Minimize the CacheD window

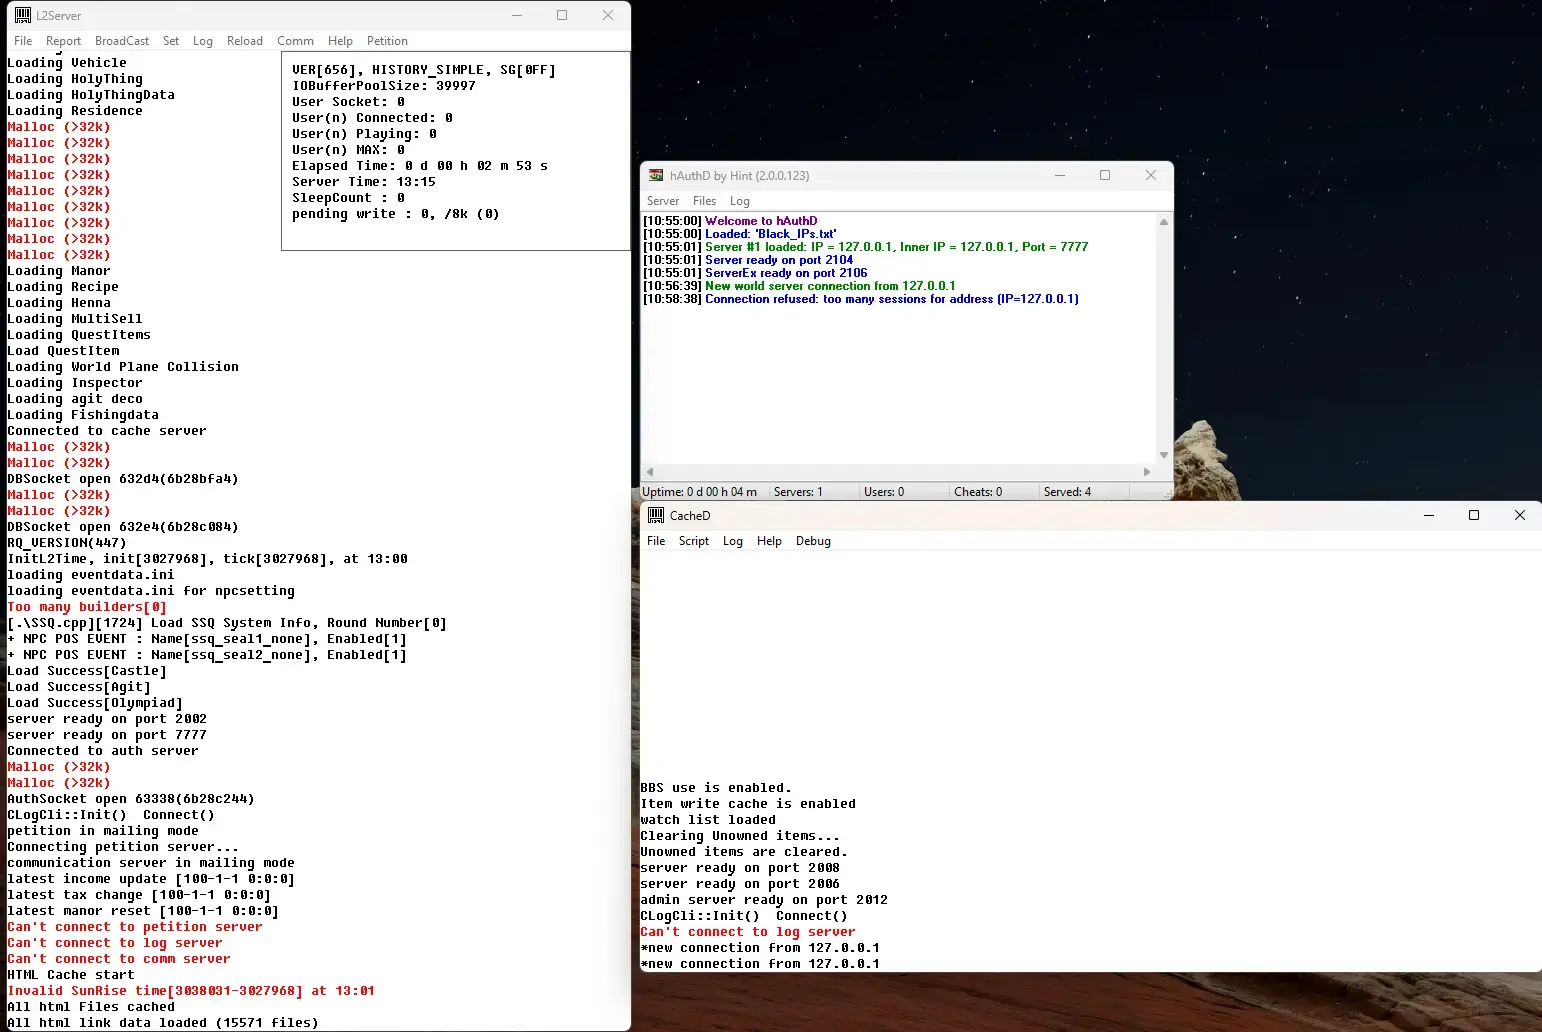coord(1429,515)
